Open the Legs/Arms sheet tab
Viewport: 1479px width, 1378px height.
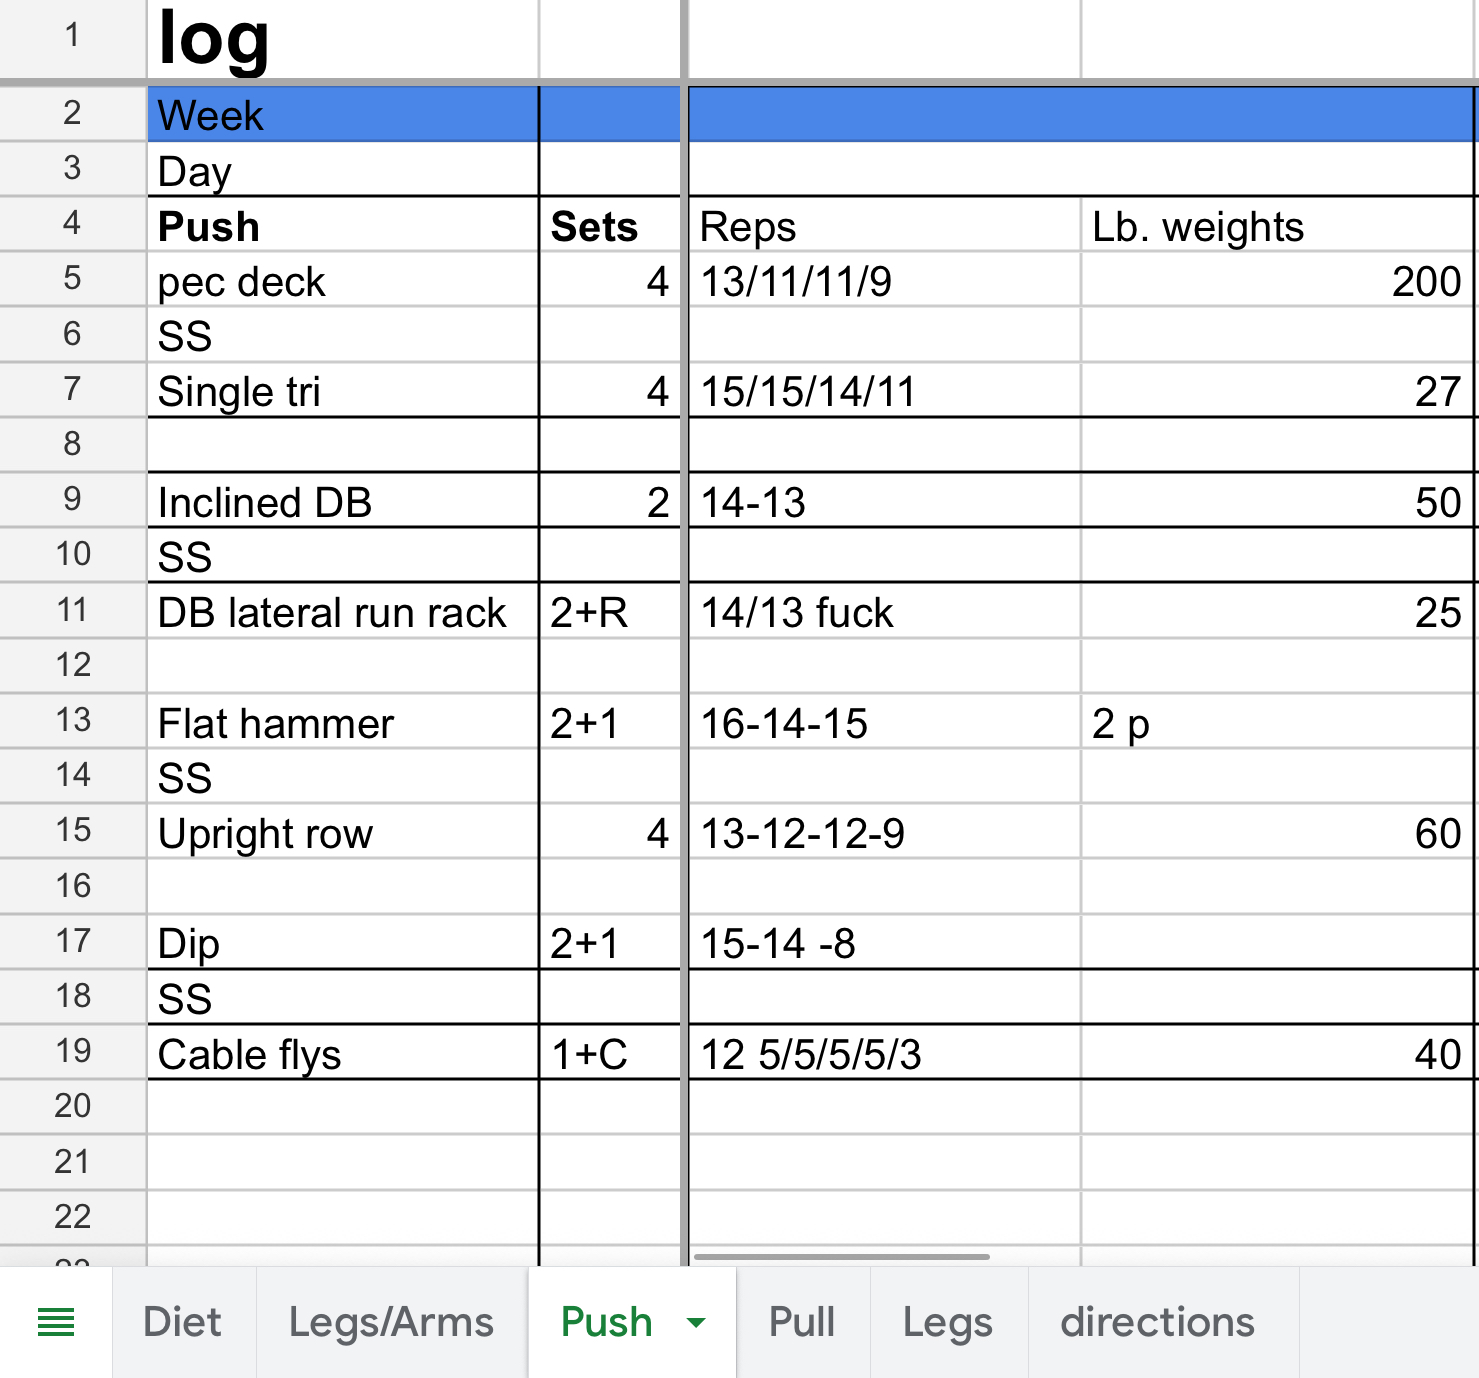pos(391,1322)
